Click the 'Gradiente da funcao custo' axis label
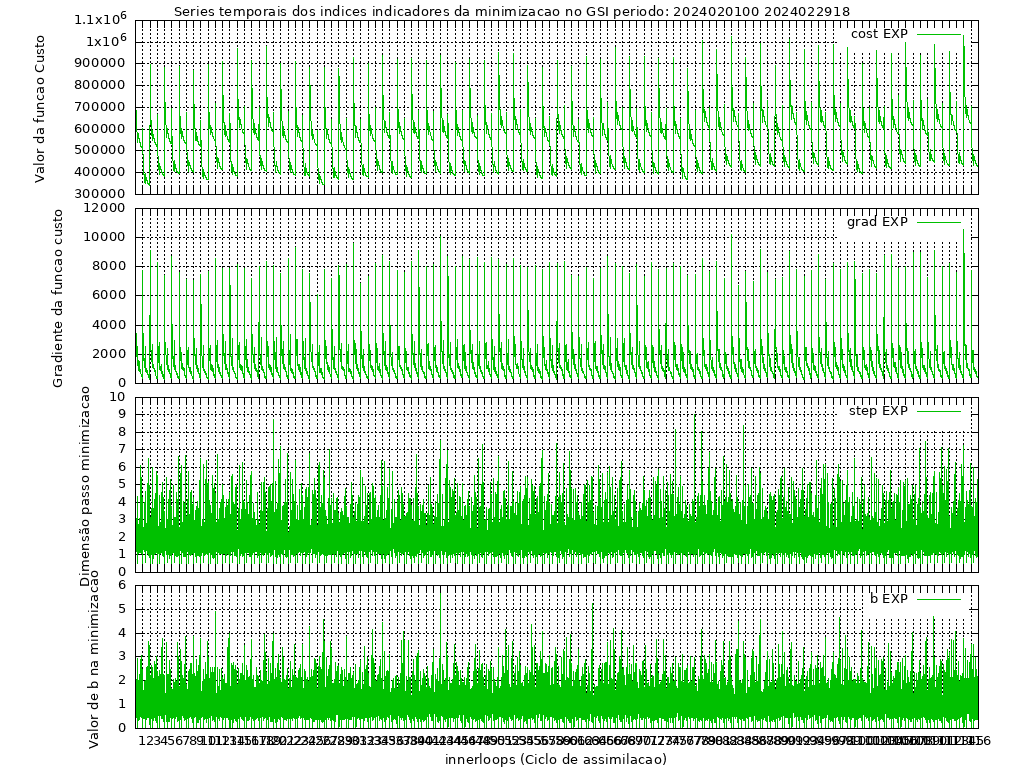Image resolution: width=1024 pixels, height=768 pixels. tap(58, 298)
